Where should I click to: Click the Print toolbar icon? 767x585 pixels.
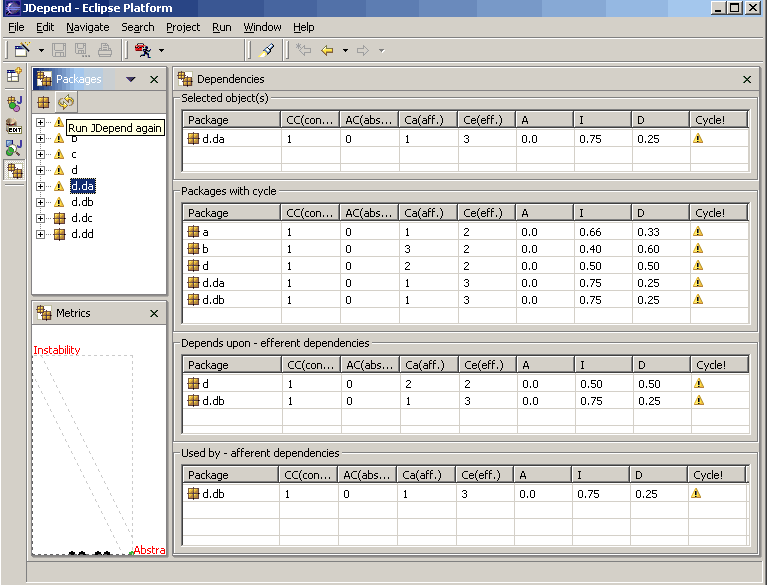pyautogui.click(x=105, y=50)
